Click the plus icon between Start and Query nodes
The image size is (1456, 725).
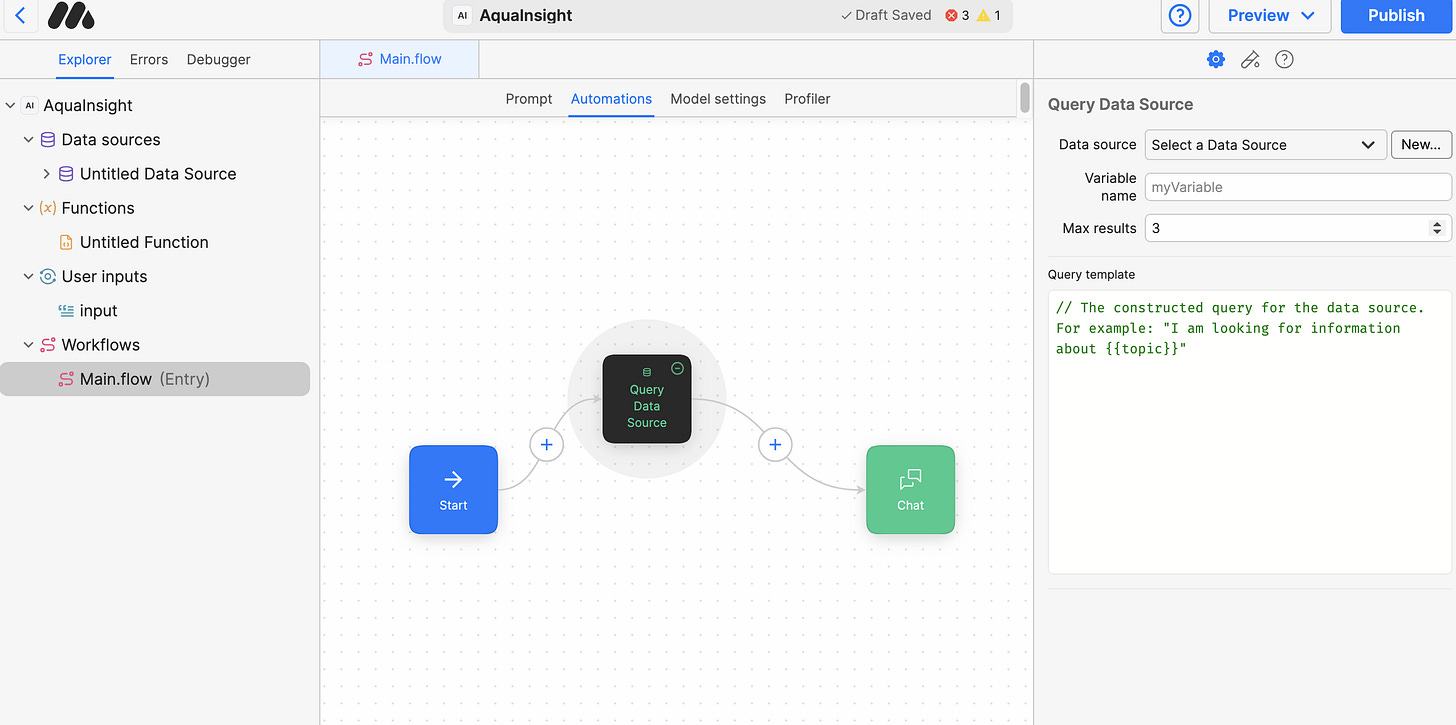point(546,445)
